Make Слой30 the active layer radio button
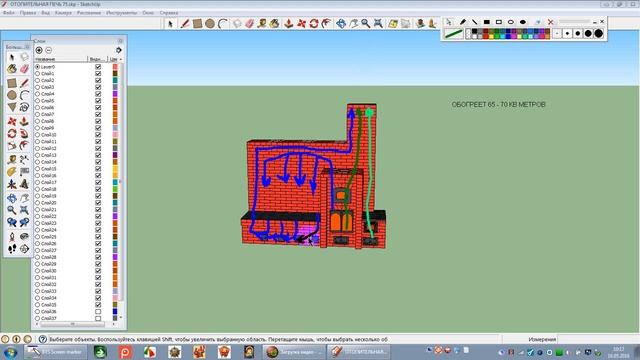The image size is (640, 360). [38, 271]
